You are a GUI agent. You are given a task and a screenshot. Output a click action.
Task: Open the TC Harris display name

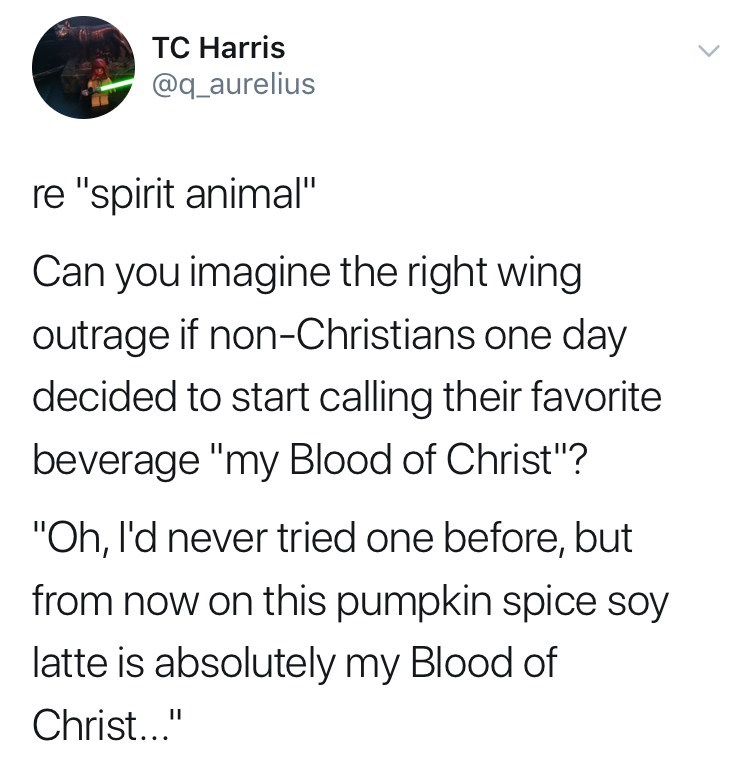(218, 47)
